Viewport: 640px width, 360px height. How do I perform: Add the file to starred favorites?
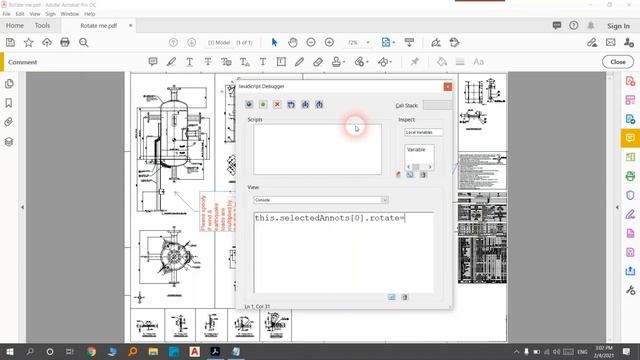[29, 42]
